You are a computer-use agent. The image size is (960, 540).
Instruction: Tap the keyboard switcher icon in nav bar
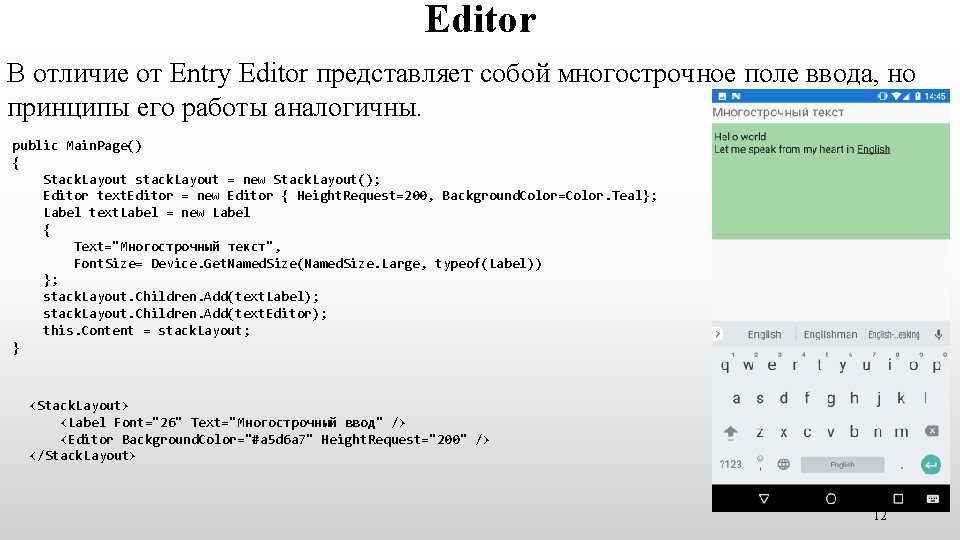pos(932,498)
